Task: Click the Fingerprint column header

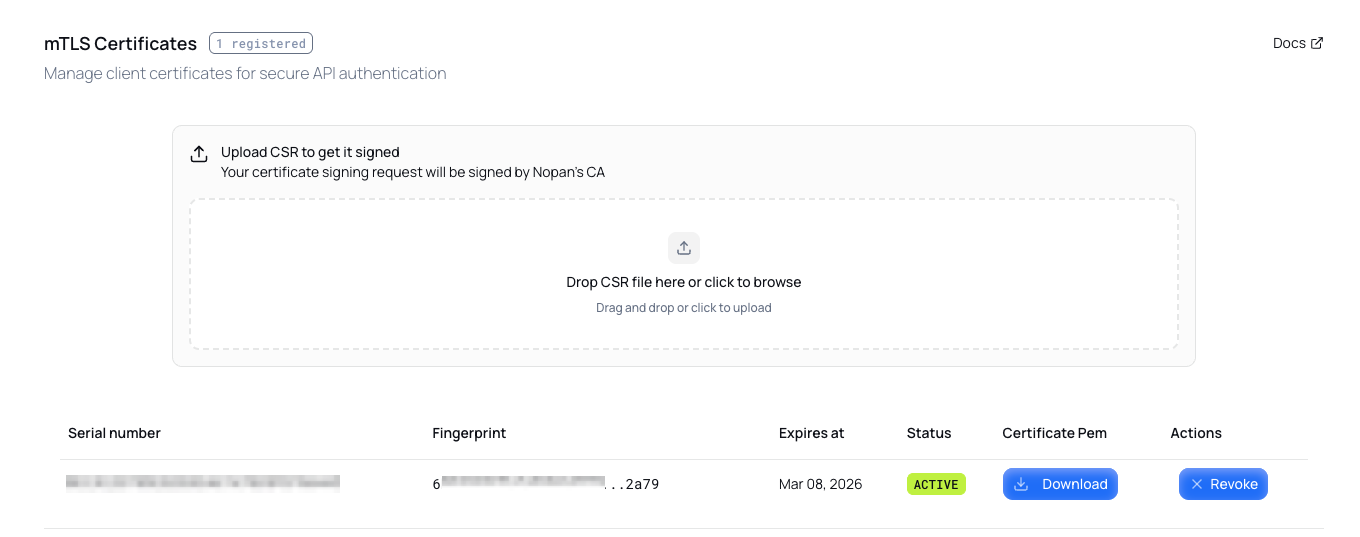Action: [469, 433]
